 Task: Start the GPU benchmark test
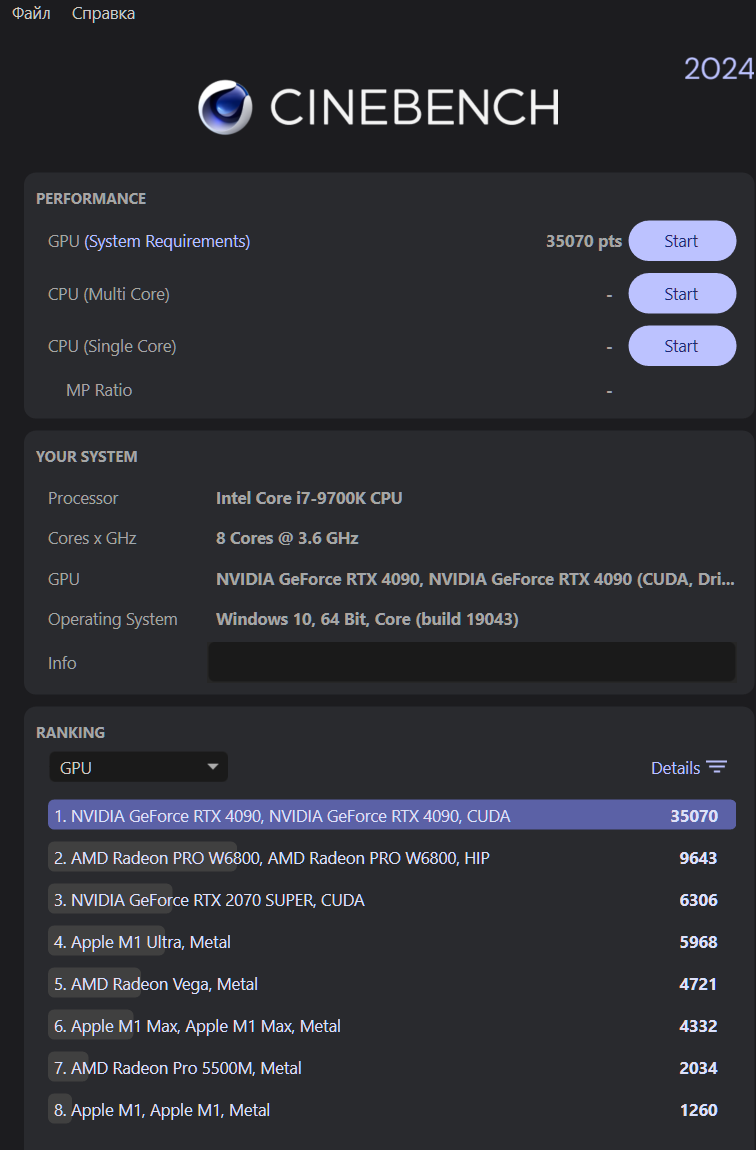pos(681,241)
